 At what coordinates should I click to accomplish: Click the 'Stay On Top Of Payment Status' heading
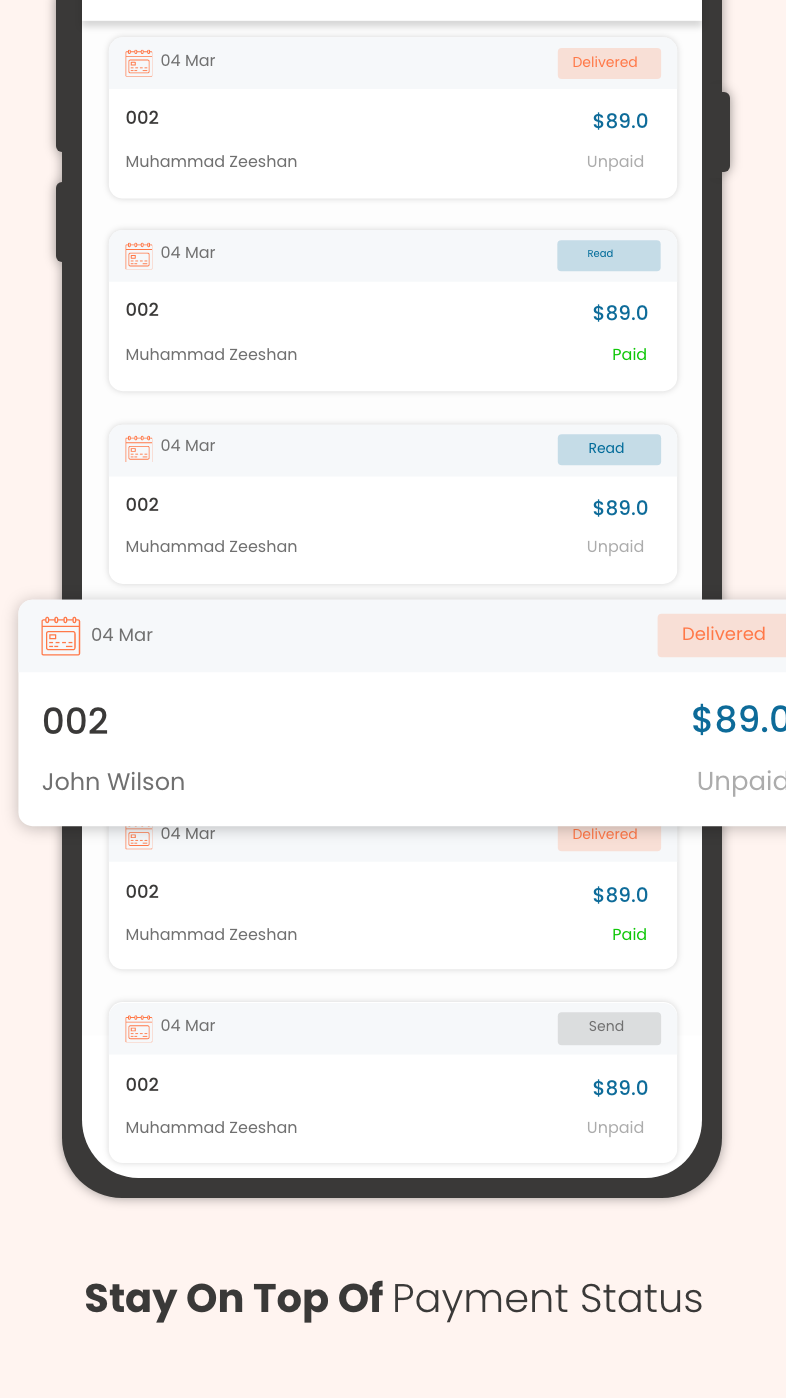tap(393, 1299)
